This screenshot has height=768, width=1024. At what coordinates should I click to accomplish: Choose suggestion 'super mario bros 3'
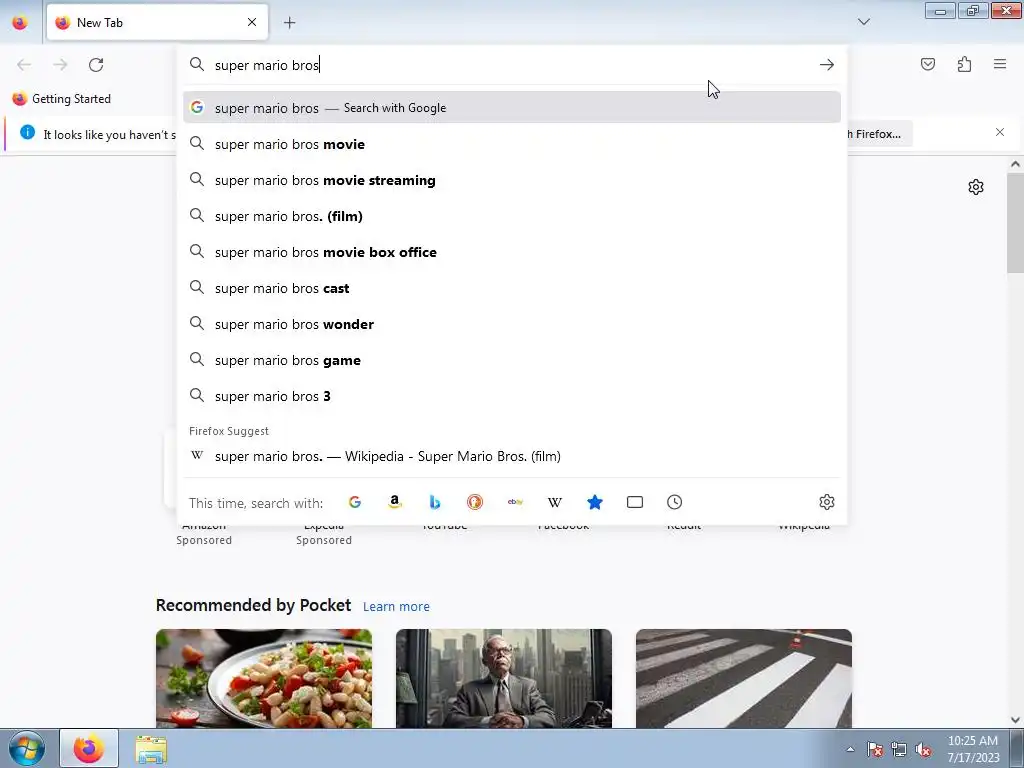point(512,396)
